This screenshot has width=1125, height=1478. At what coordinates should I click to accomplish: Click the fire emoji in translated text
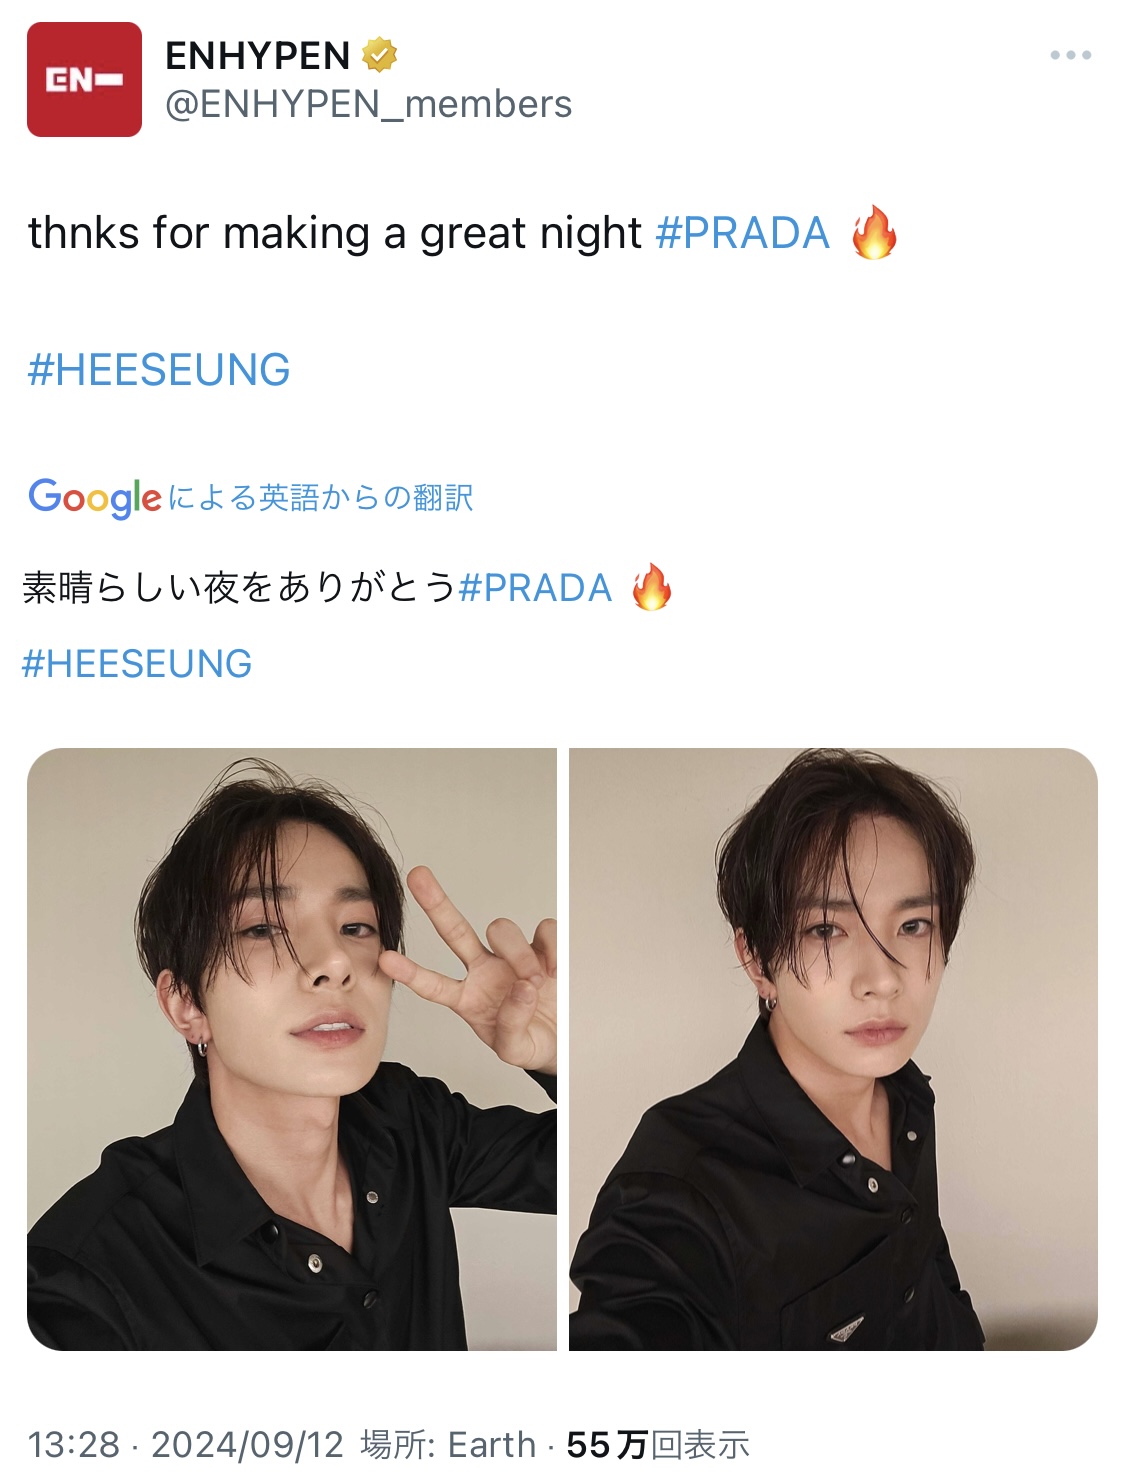click(651, 587)
